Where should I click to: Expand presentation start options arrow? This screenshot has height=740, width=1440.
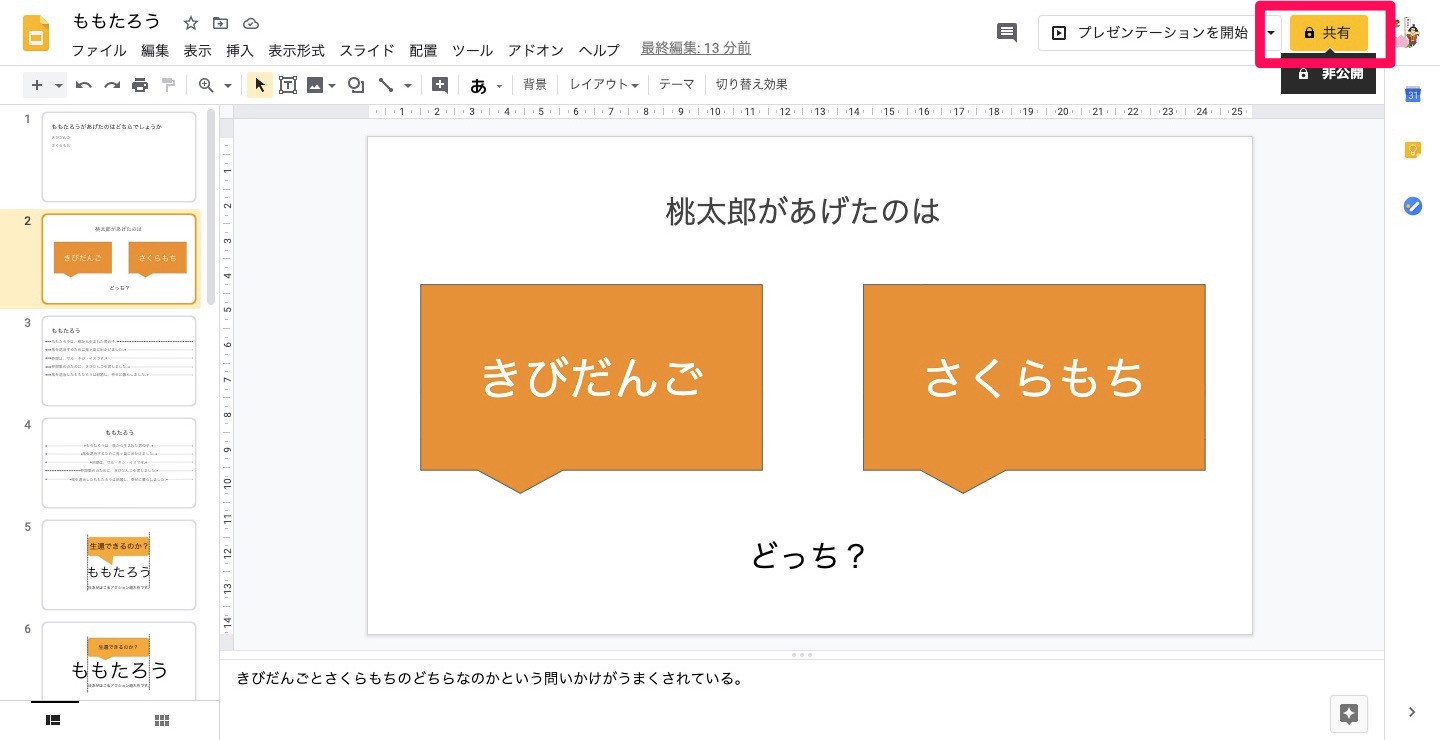point(1271,32)
